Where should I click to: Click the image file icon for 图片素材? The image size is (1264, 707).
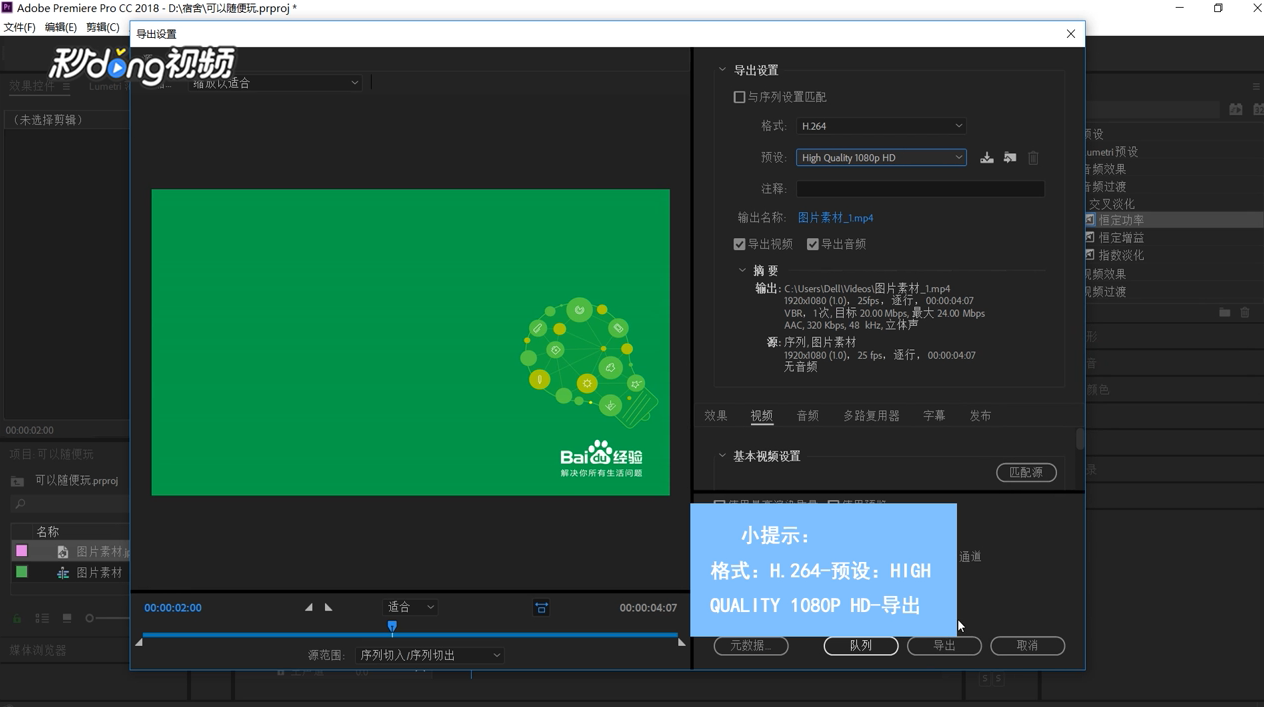click(x=63, y=552)
